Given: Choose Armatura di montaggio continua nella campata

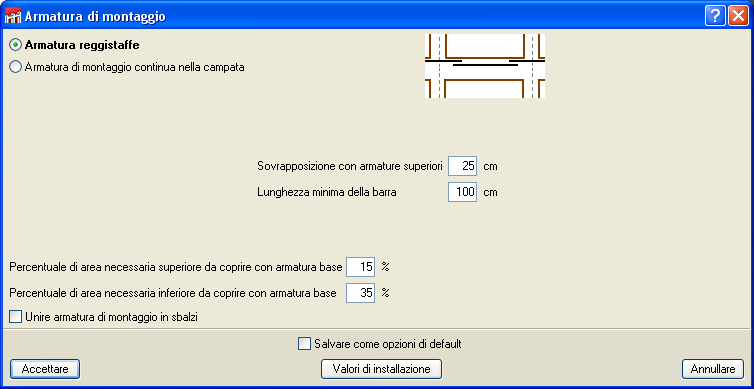Looking at the screenshot, I should click(16, 67).
